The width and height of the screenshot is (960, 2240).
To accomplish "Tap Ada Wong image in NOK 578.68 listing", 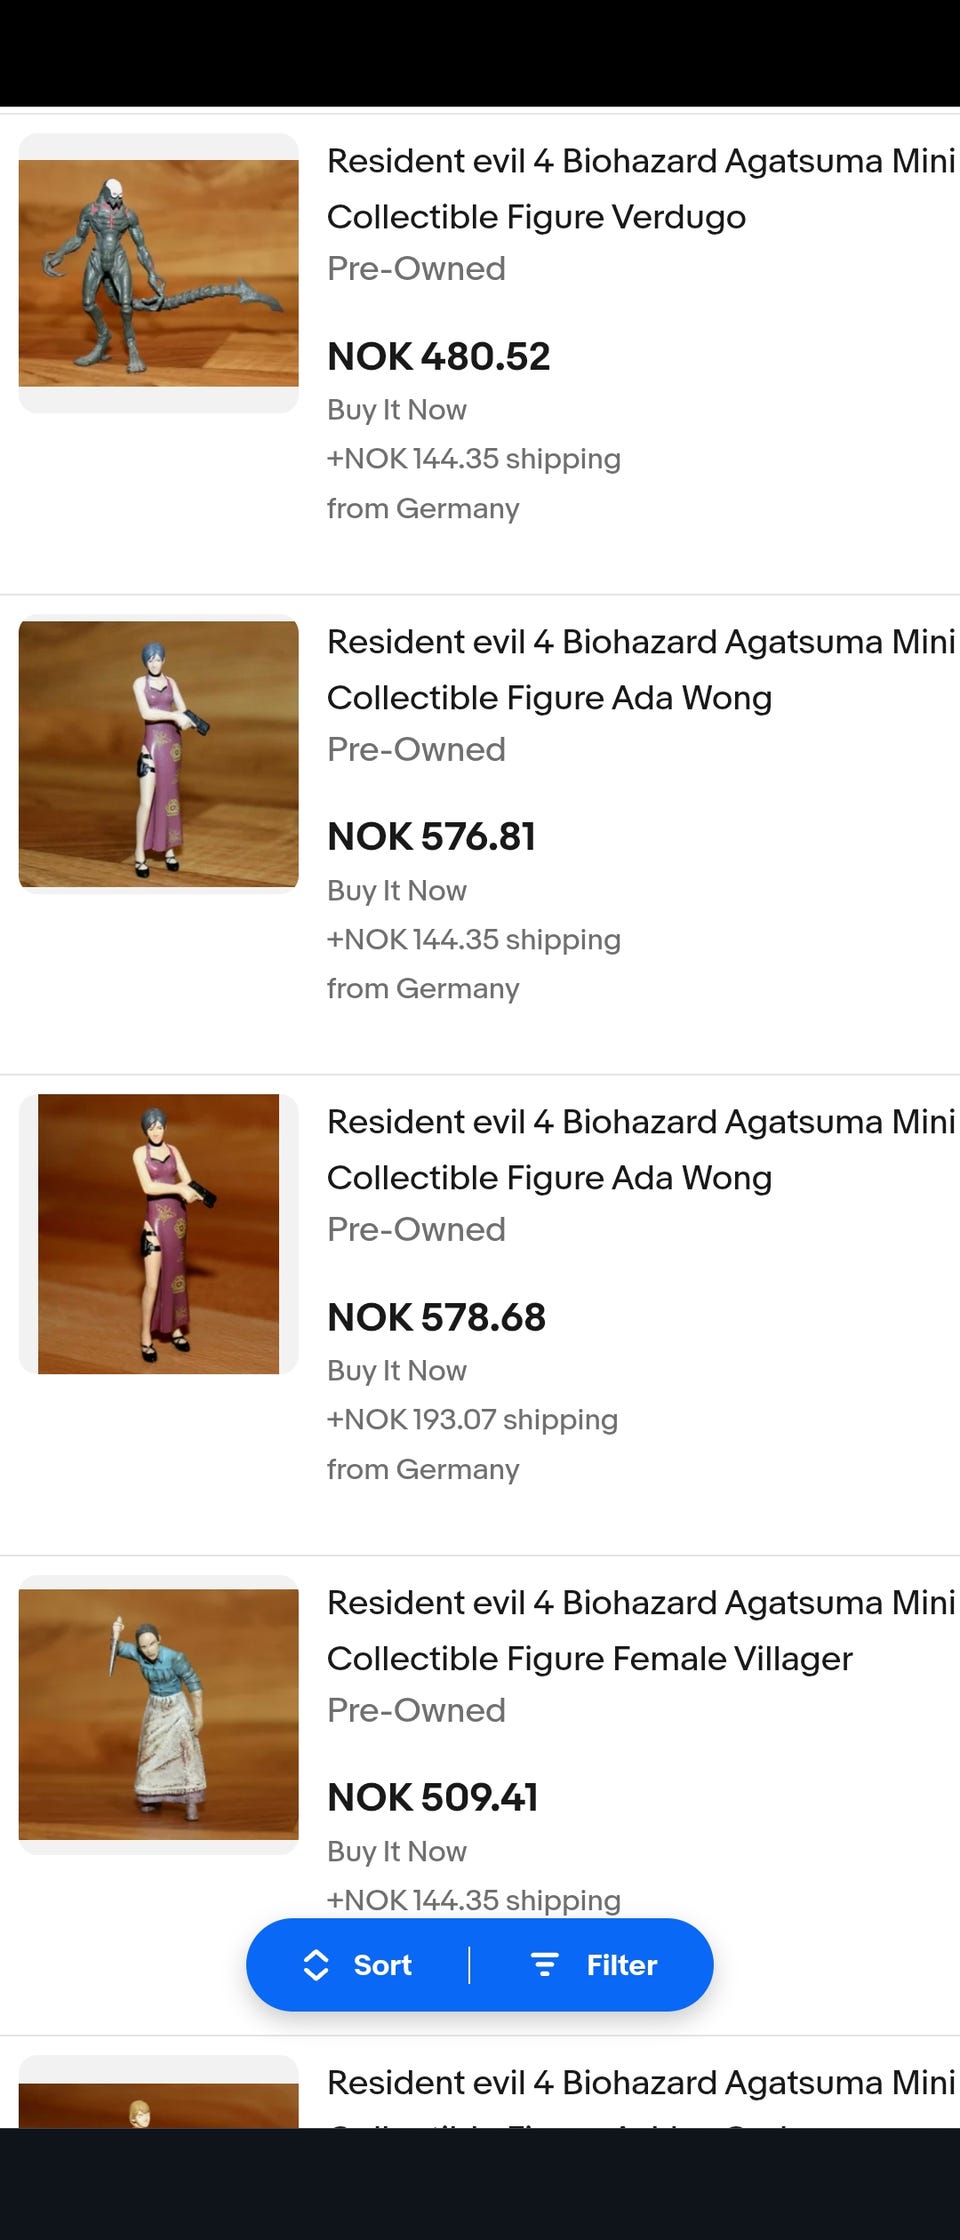I will point(159,1234).
